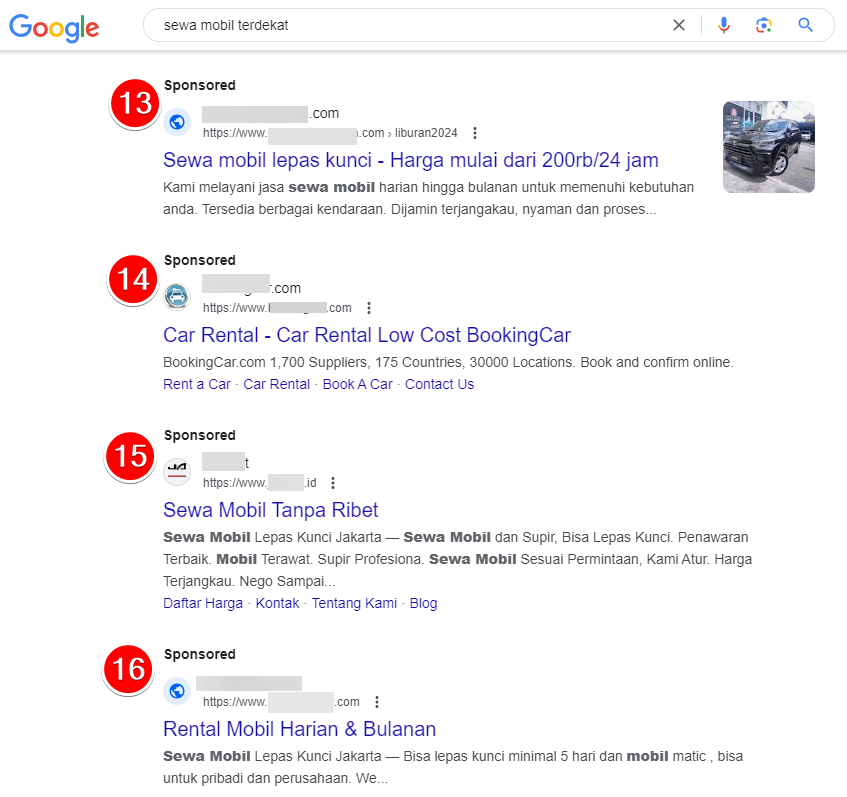Click favicon of Sewa Mobil Tanpa Ribet ad
The image size is (847, 797).
177,472
